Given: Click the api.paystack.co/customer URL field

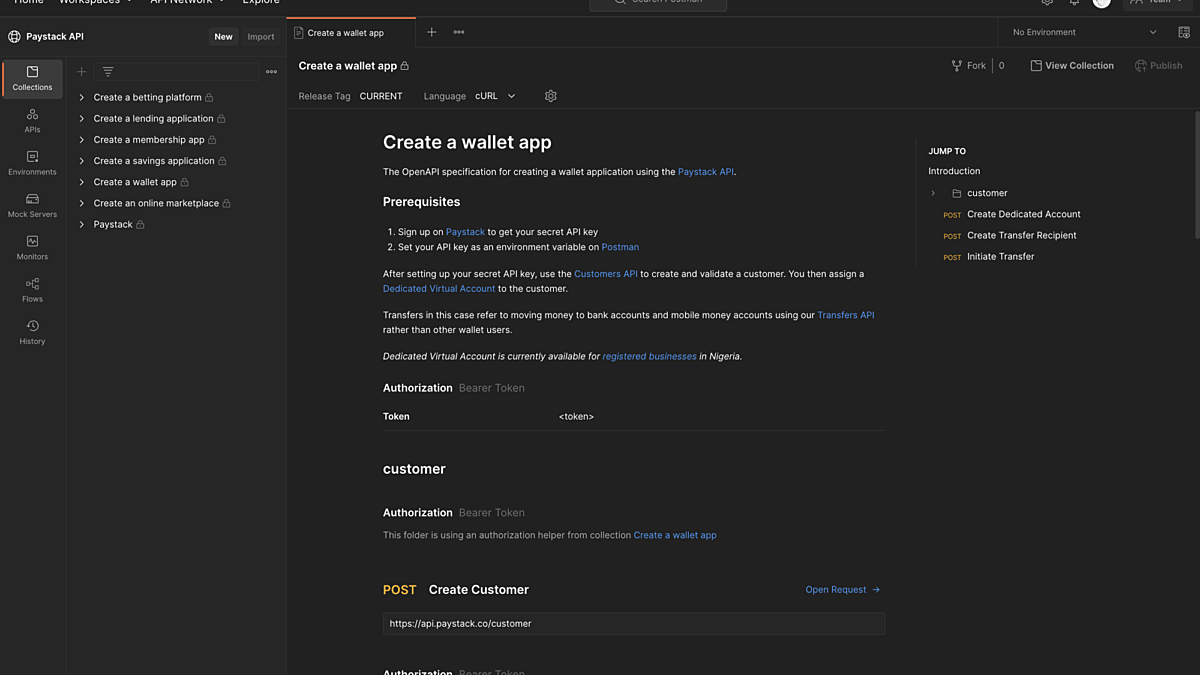Looking at the screenshot, I should 634,624.
